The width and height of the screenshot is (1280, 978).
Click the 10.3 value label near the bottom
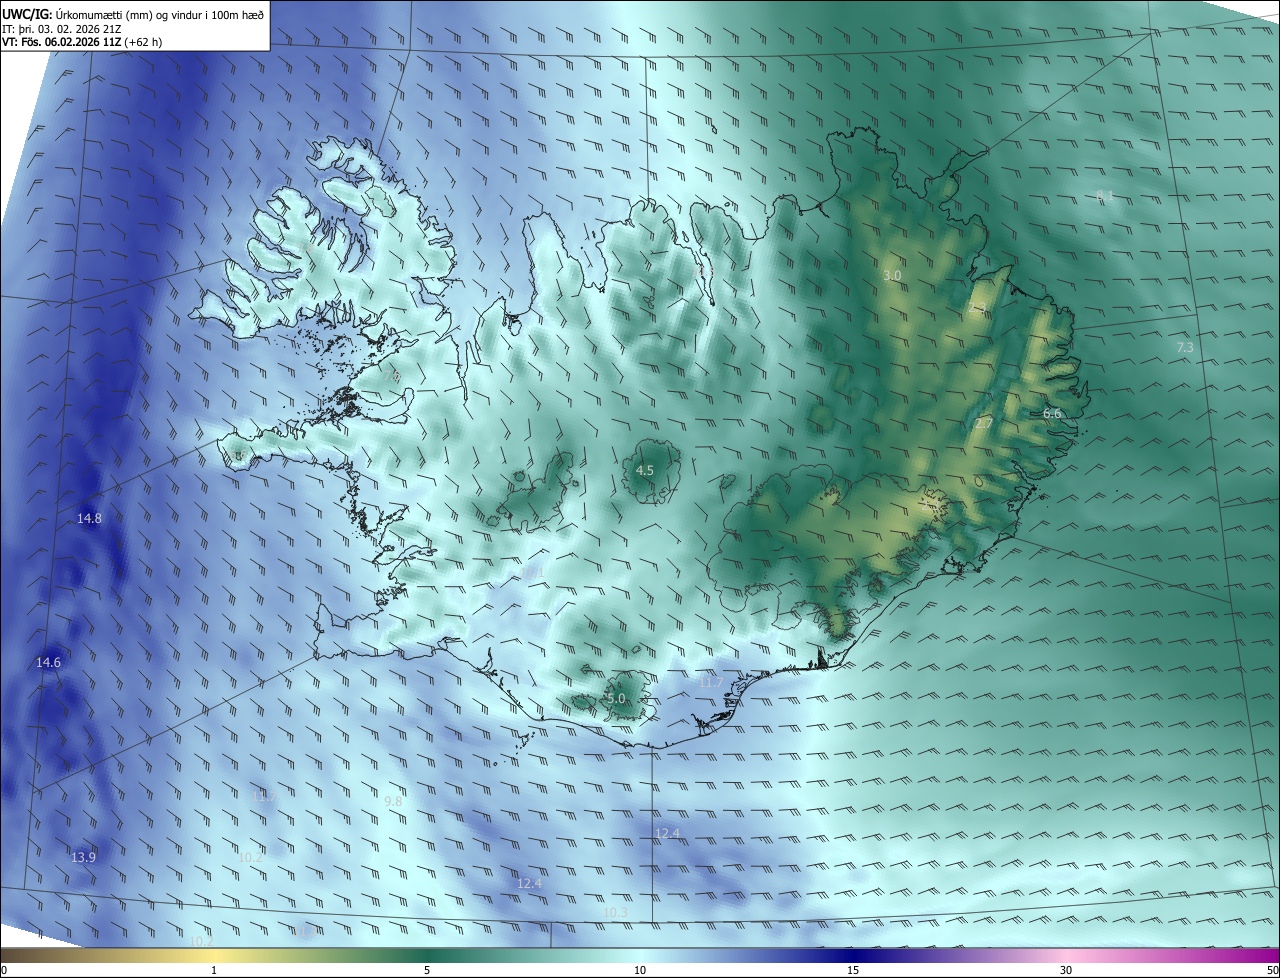pyautogui.click(x=615, y=912)
